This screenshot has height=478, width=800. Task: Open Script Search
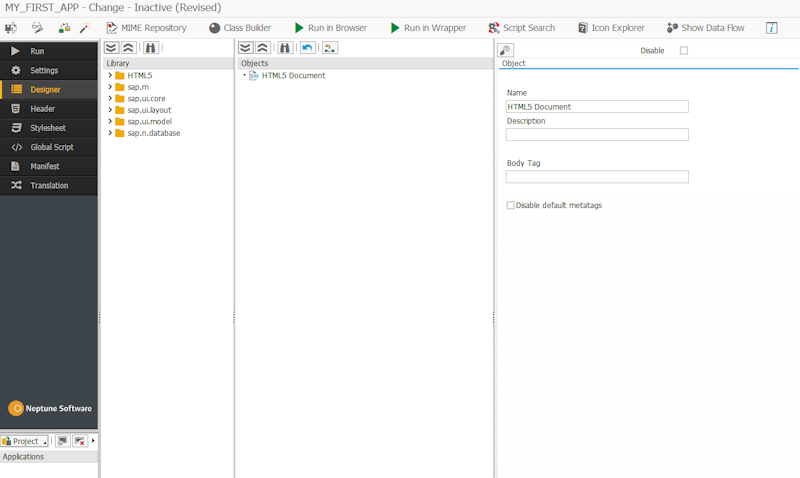(521, 28)
